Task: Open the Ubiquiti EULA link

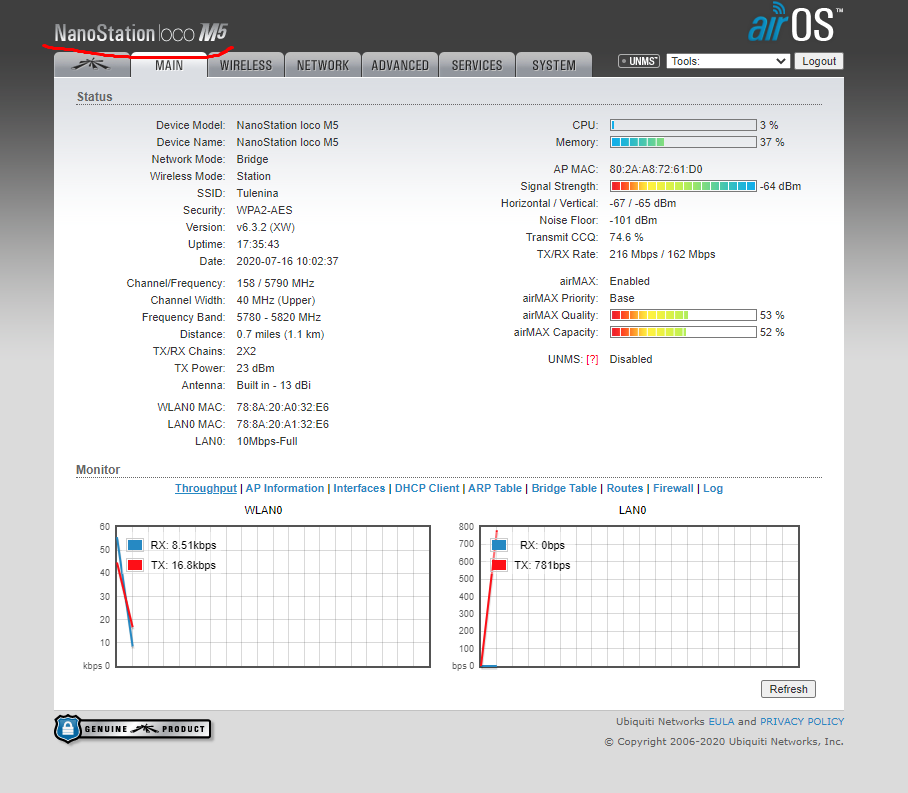Action: click(x=721, y=721)
